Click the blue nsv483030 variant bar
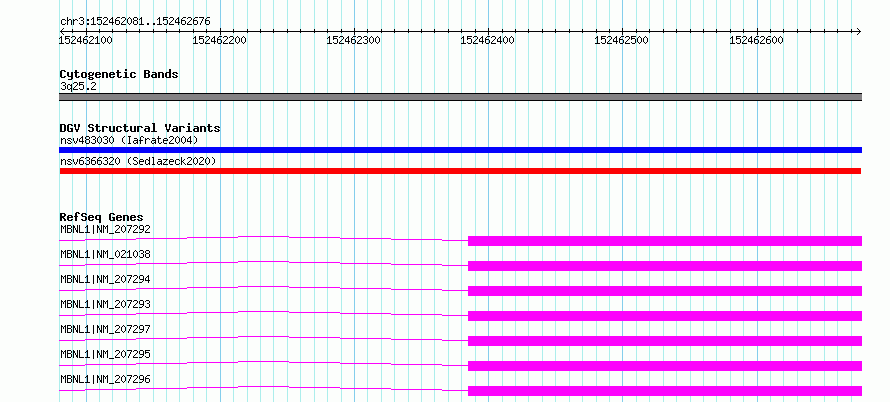 pyautogui.click(x=460, y=150)
